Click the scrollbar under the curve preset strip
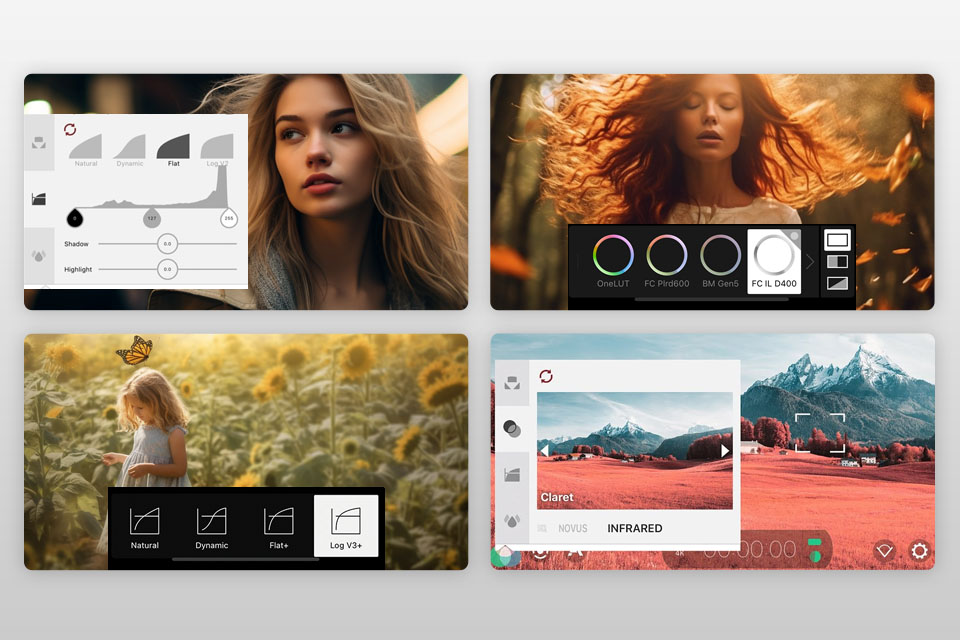The width and height of the screenshot is (960, 640). click(246, 559)
